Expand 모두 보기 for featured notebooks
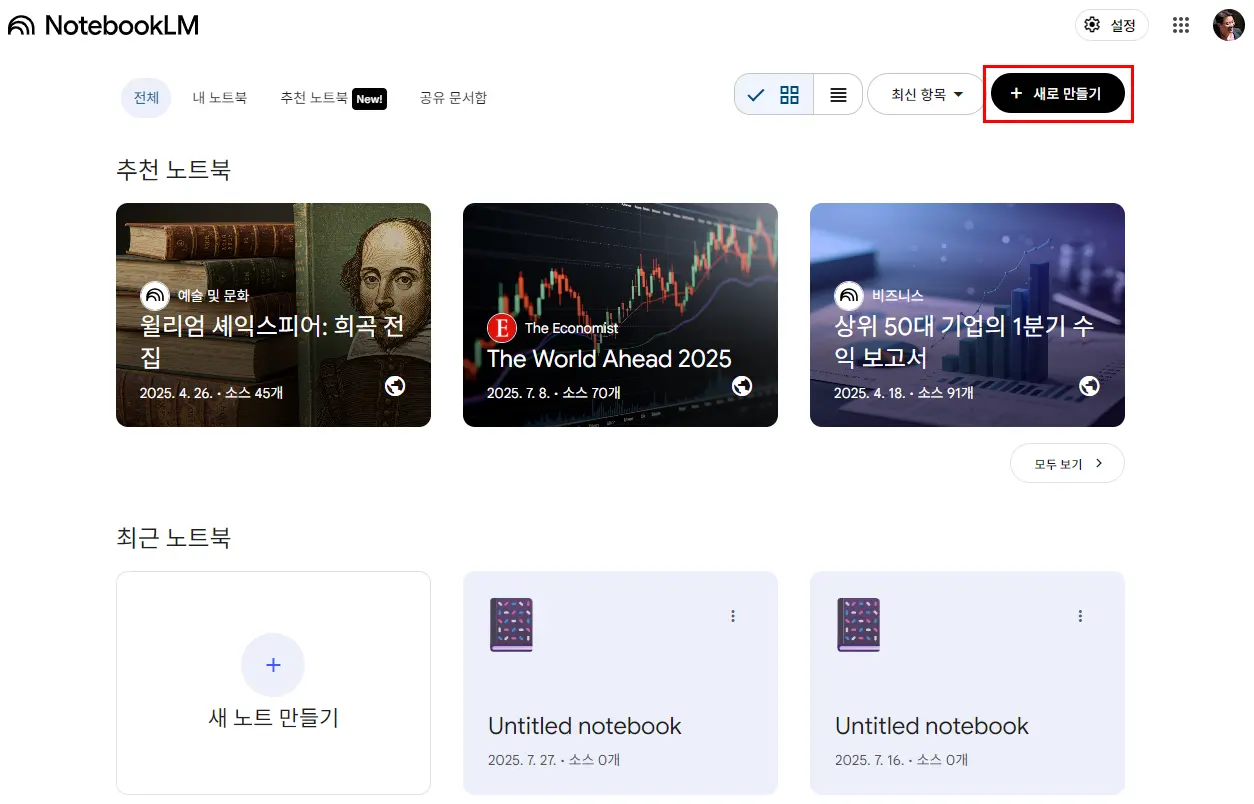This screenshot has width=1254, height=804. tap(1057, 463)
